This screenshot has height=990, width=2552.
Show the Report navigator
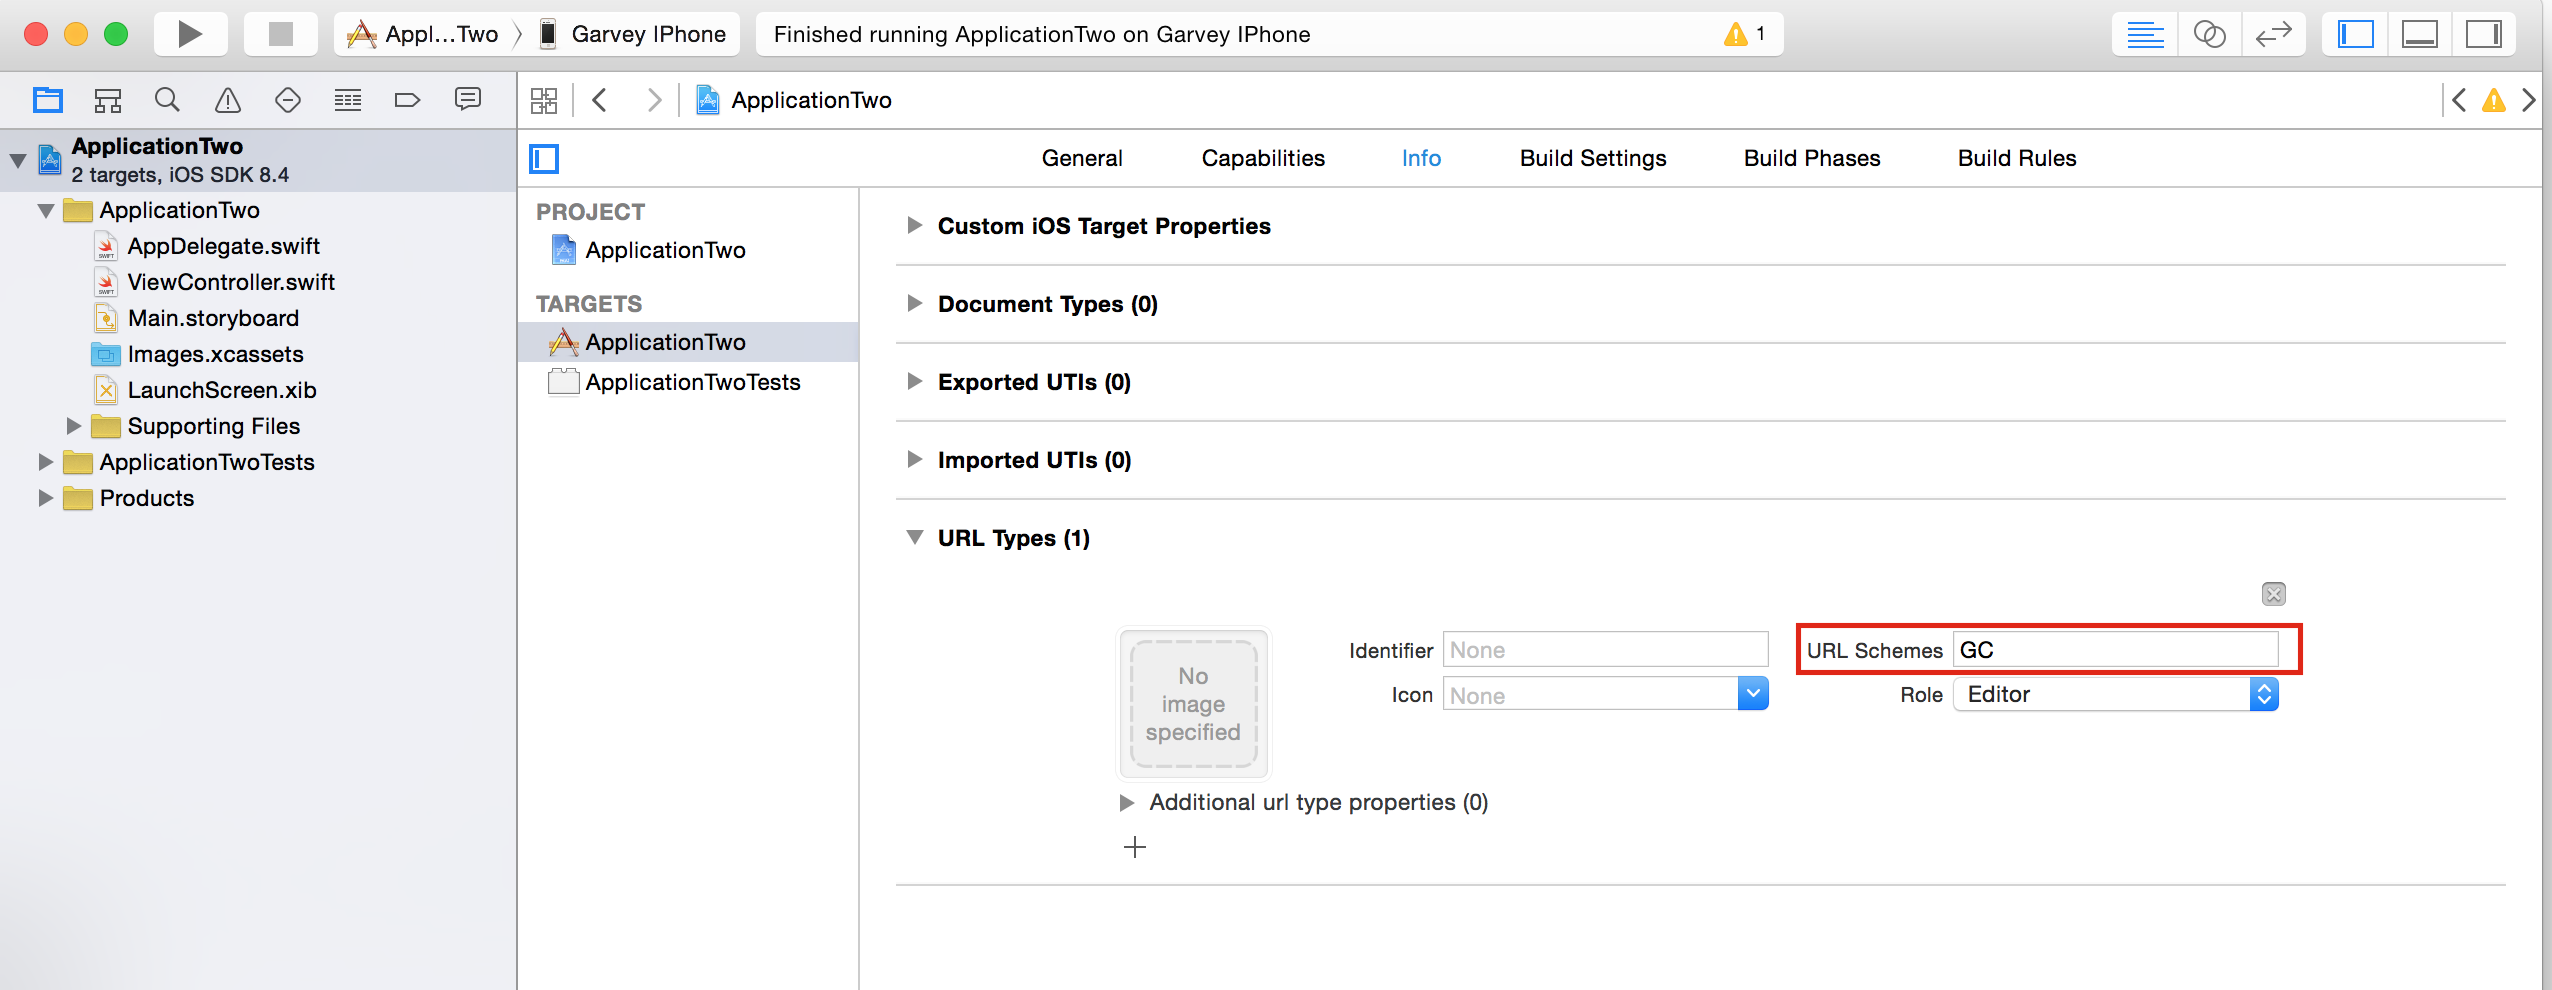[467, 99]
